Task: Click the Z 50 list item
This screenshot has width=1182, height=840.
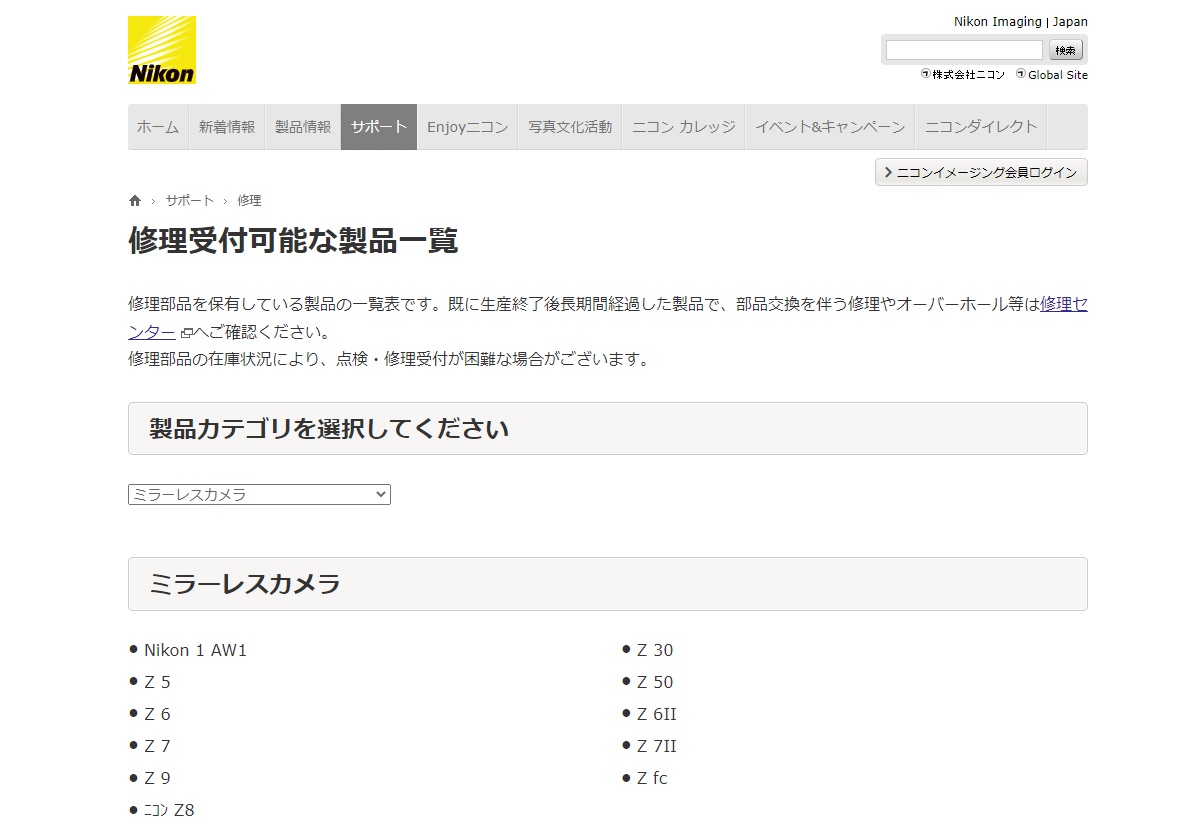Action: pyautogui.click(x=655, y=682)
